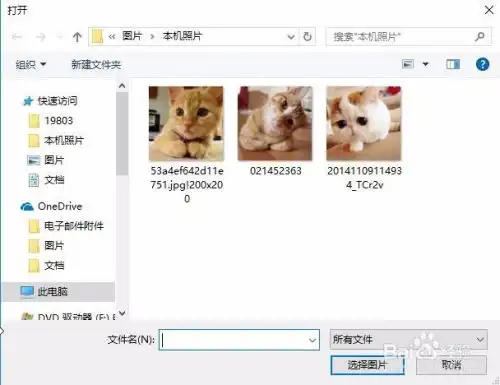Image resolution: width=500 pixels, height=385 pixels.
Task: Click the navigation pane scrollbar thumb
Action: (122, 133)
